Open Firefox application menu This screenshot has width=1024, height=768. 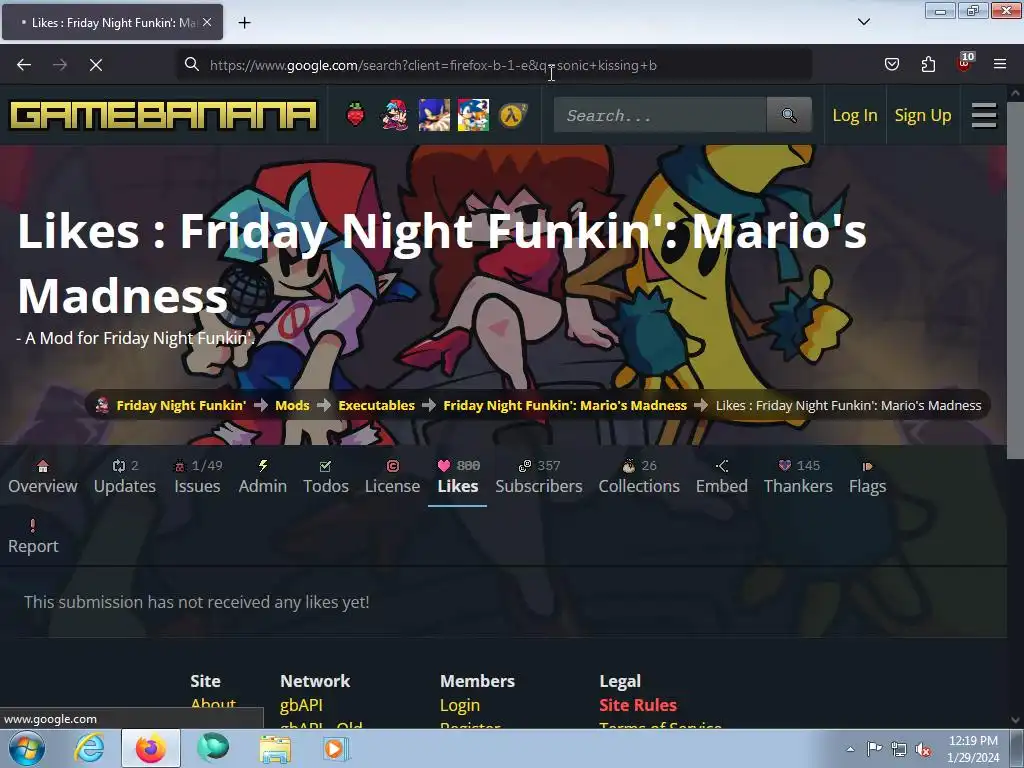(x=1000, y=64)
